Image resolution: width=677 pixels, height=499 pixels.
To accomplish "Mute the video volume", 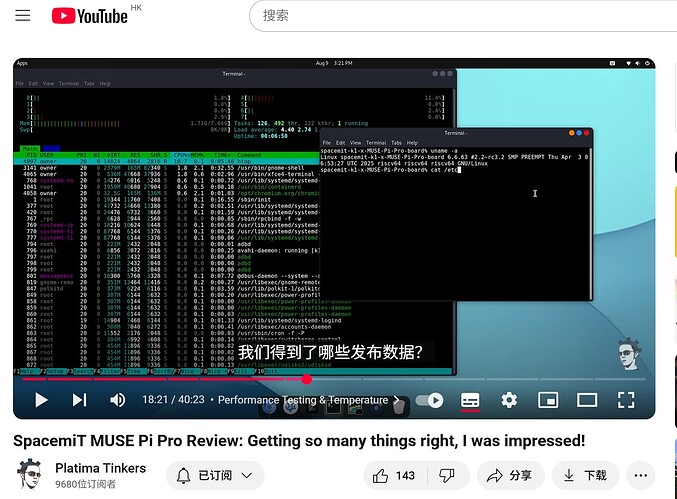I will tap(117, 400).
